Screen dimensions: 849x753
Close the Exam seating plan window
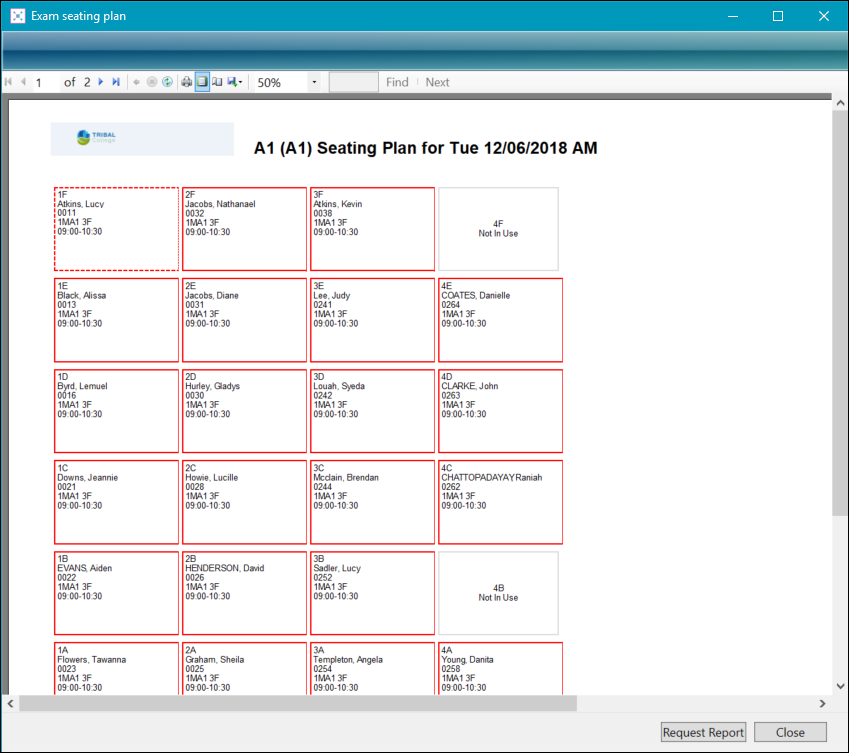pos(823,16)
